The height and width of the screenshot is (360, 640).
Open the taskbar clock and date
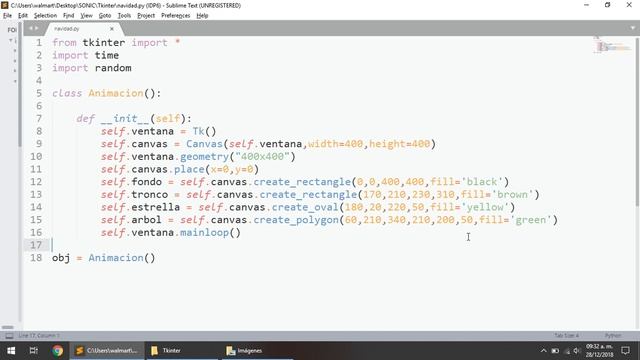(600, 351)
